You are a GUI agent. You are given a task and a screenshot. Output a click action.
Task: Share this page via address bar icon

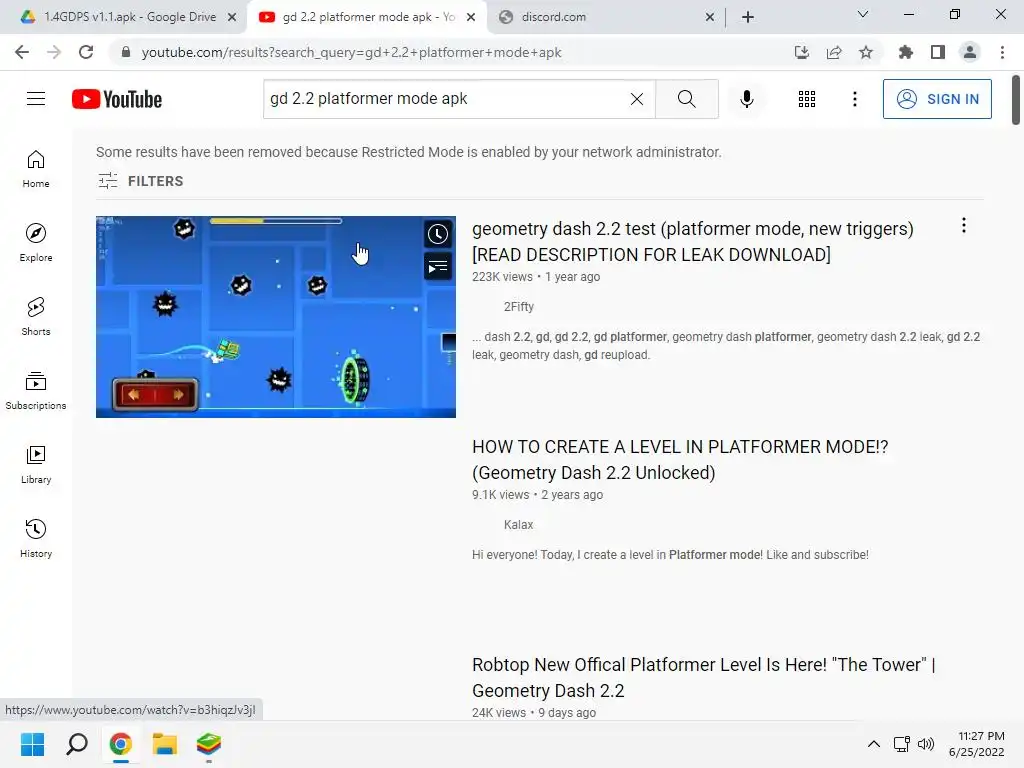(834, 52)
